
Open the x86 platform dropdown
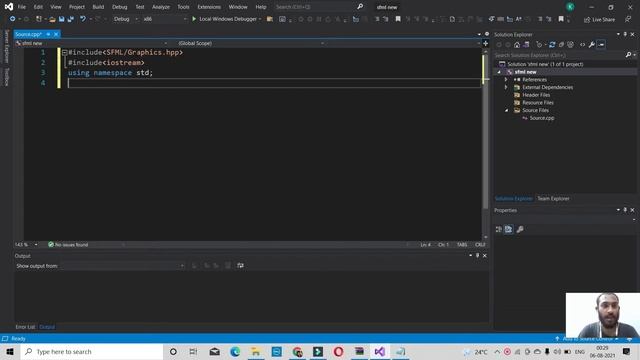point(164,19)
